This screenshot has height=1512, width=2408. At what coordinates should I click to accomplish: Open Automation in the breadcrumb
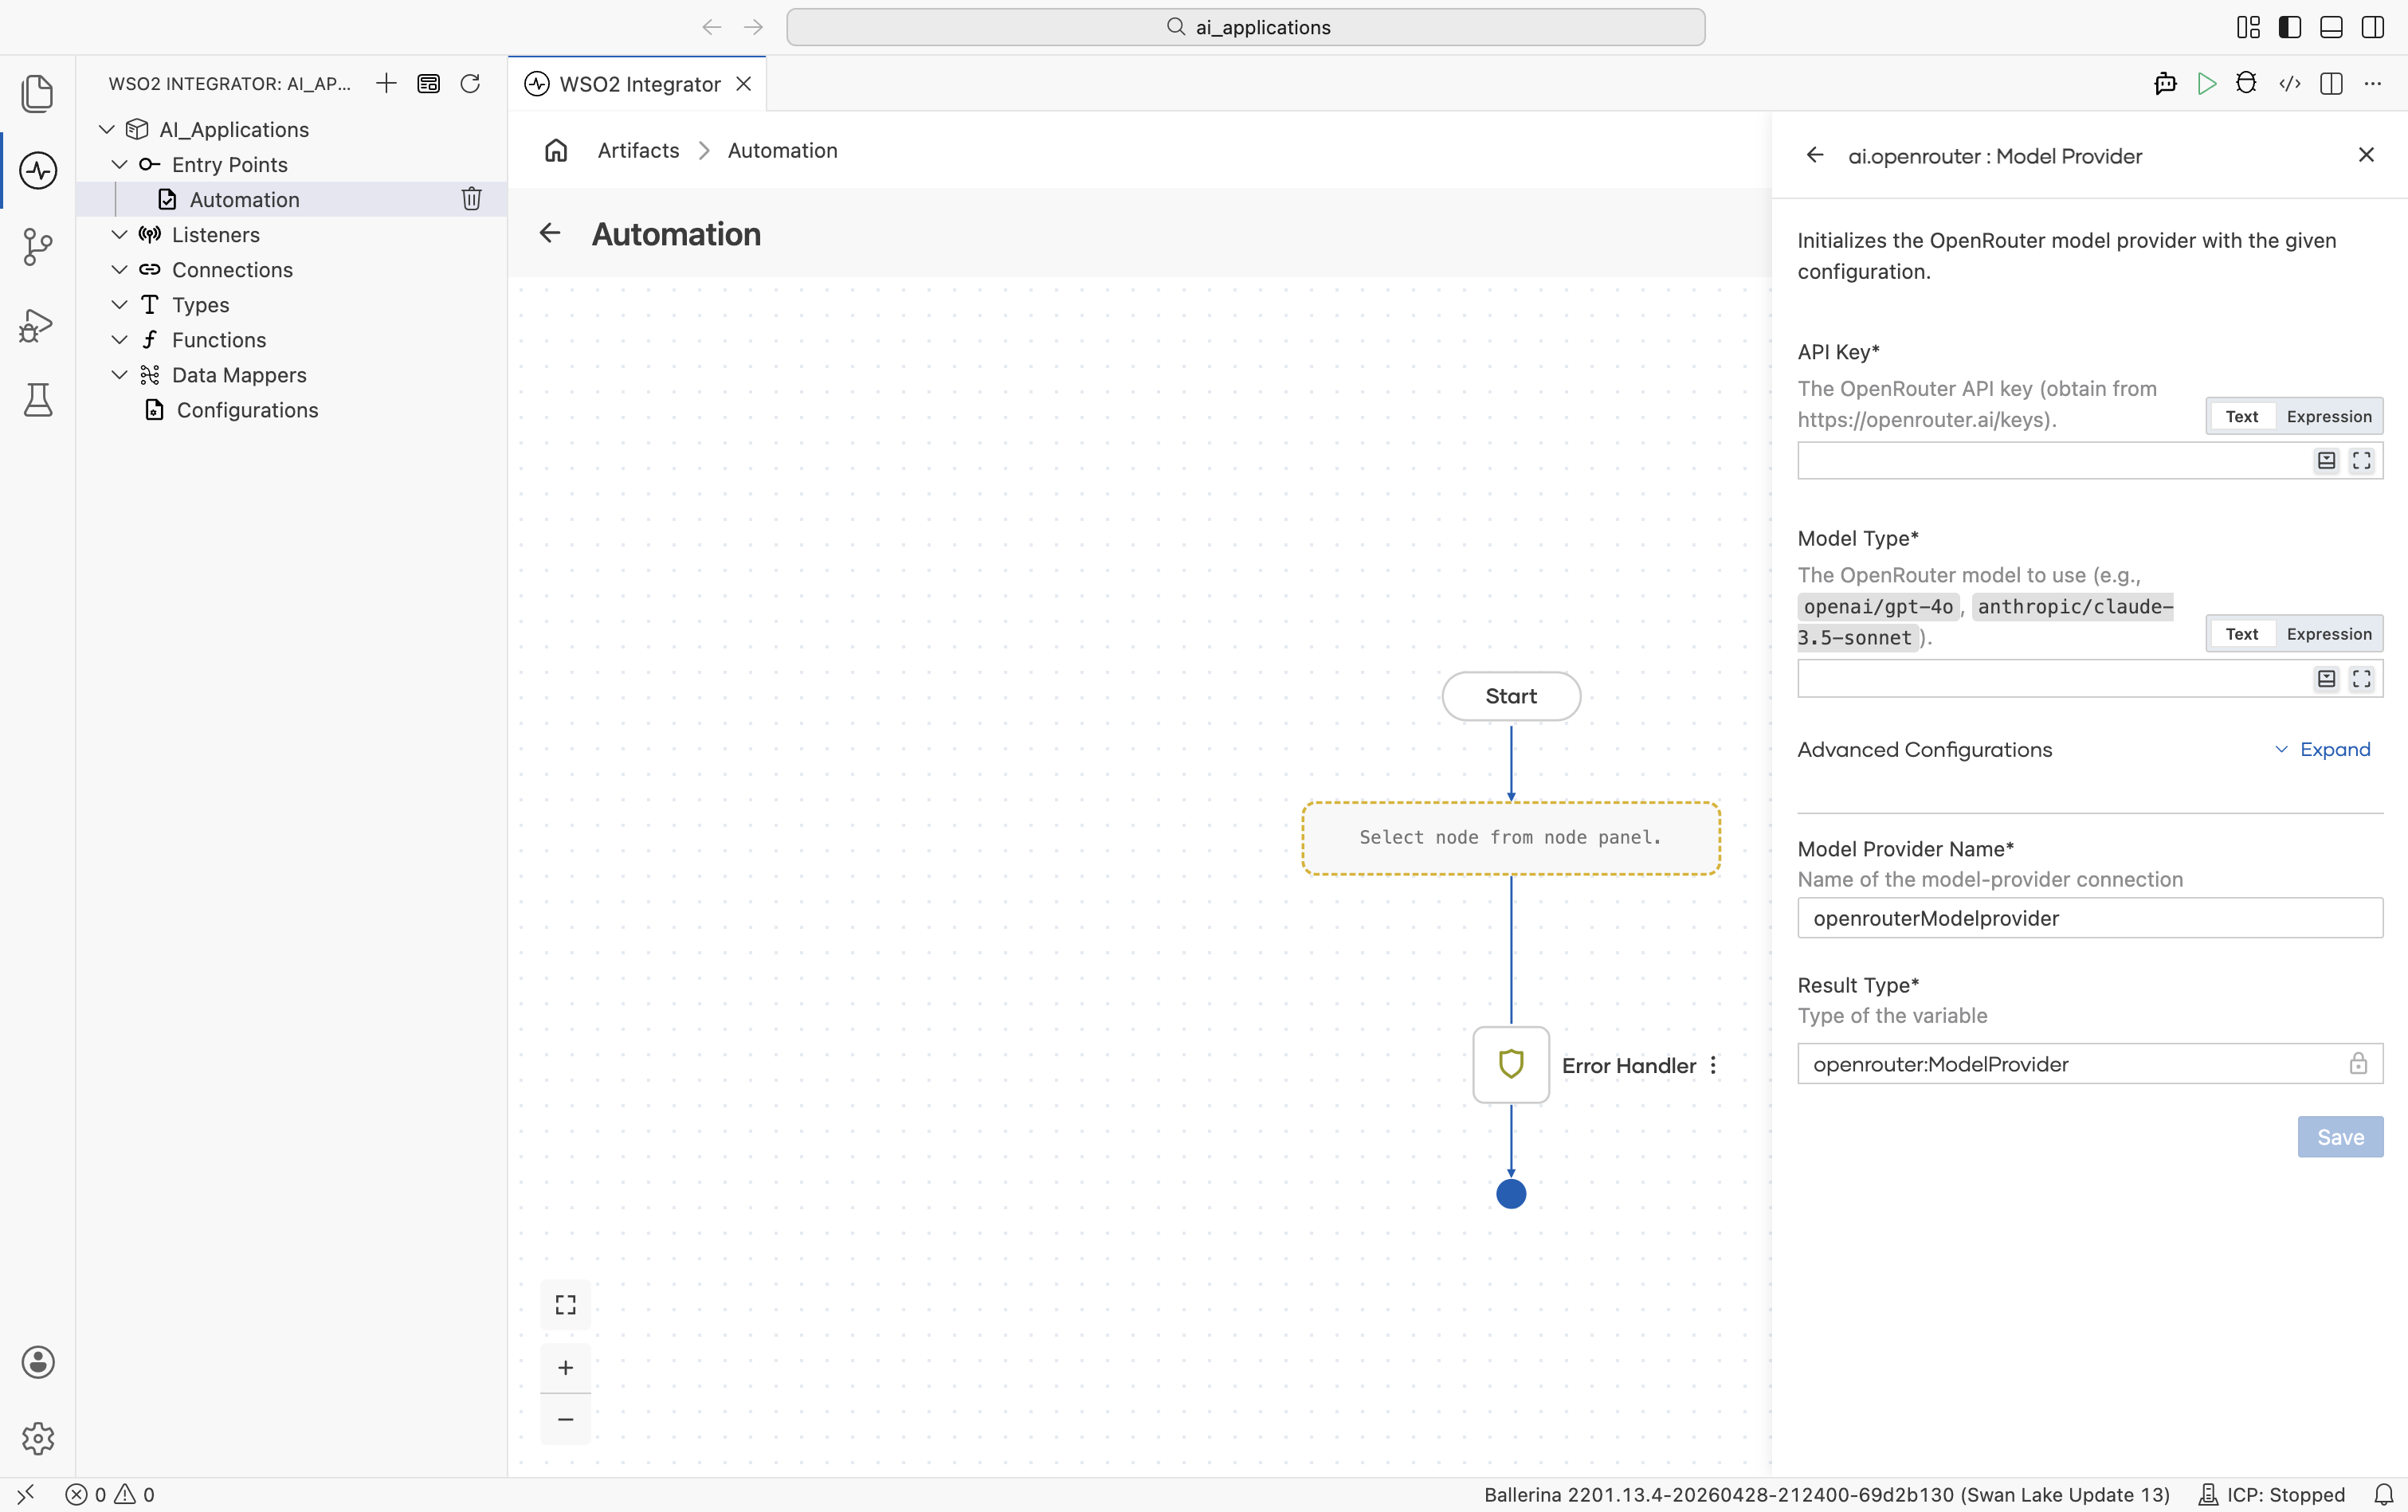pyautogui.click(x=782, y=150)
